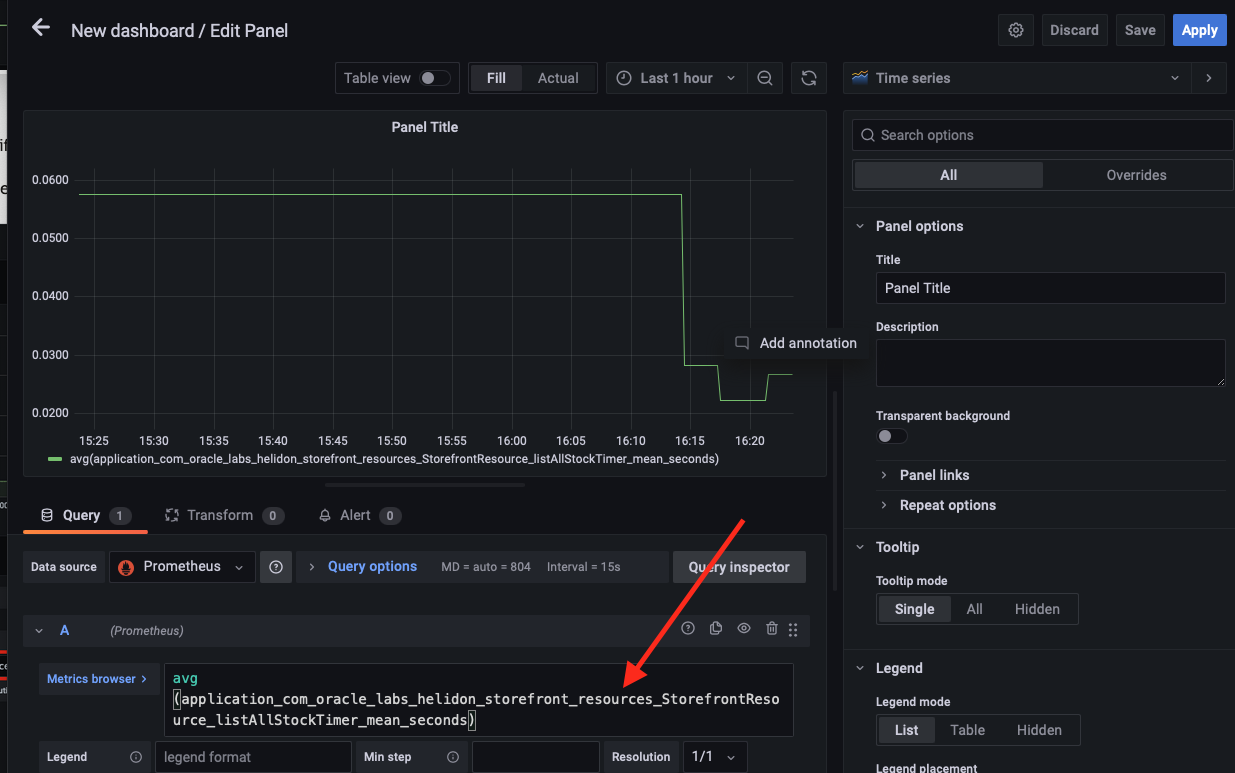This screenshot has width=1235, height=773.
Task: Expand Query options section
Action: tap(372, 567)
